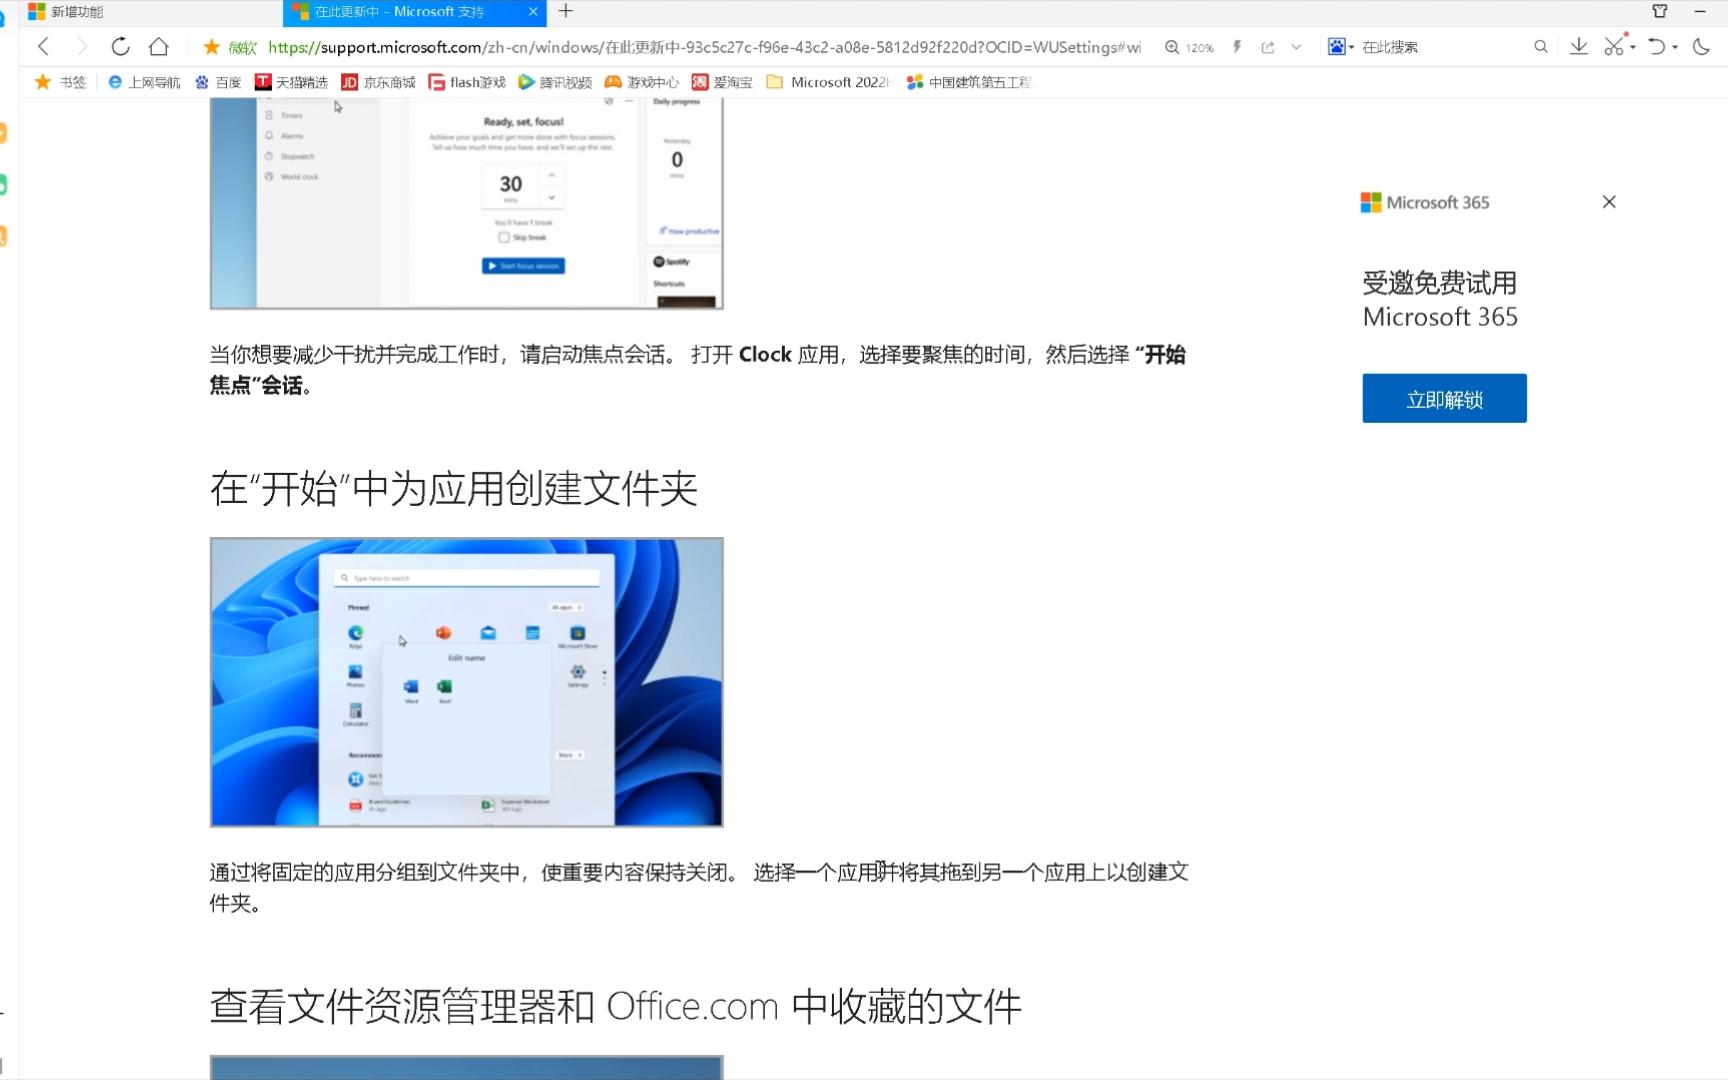Open a new tab with plus button

coord(566,11)
